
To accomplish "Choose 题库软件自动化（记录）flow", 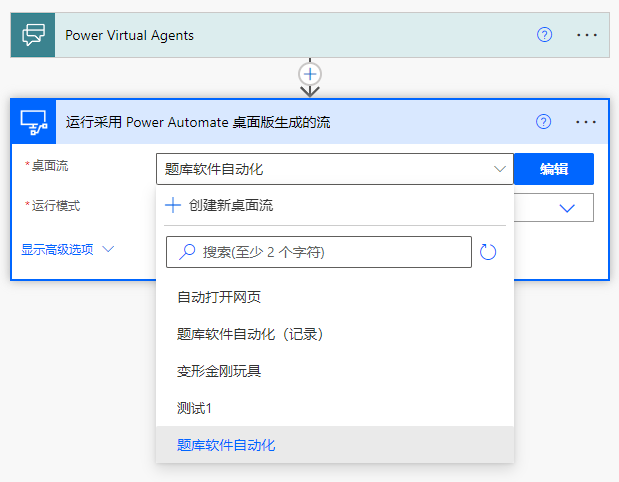I will [x=250, y=334].
